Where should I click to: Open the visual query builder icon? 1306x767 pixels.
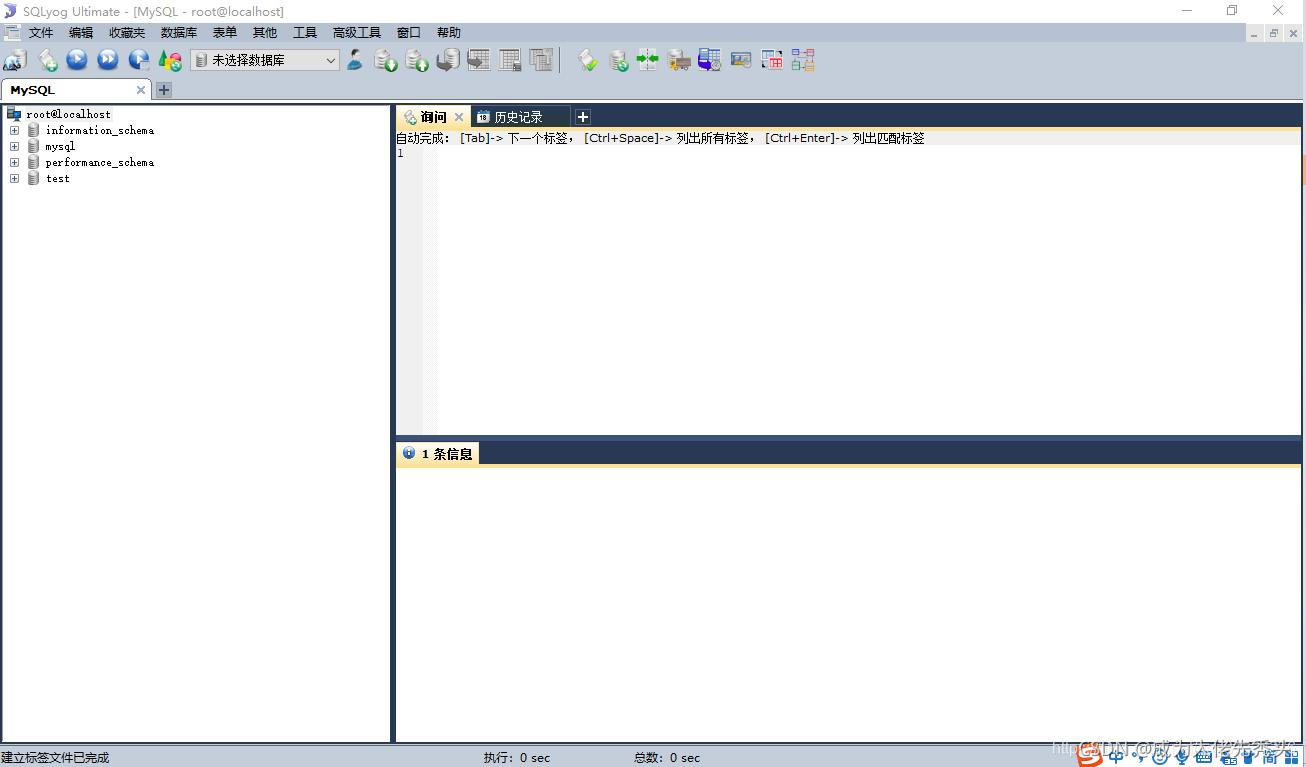click(x=772, y=60)
